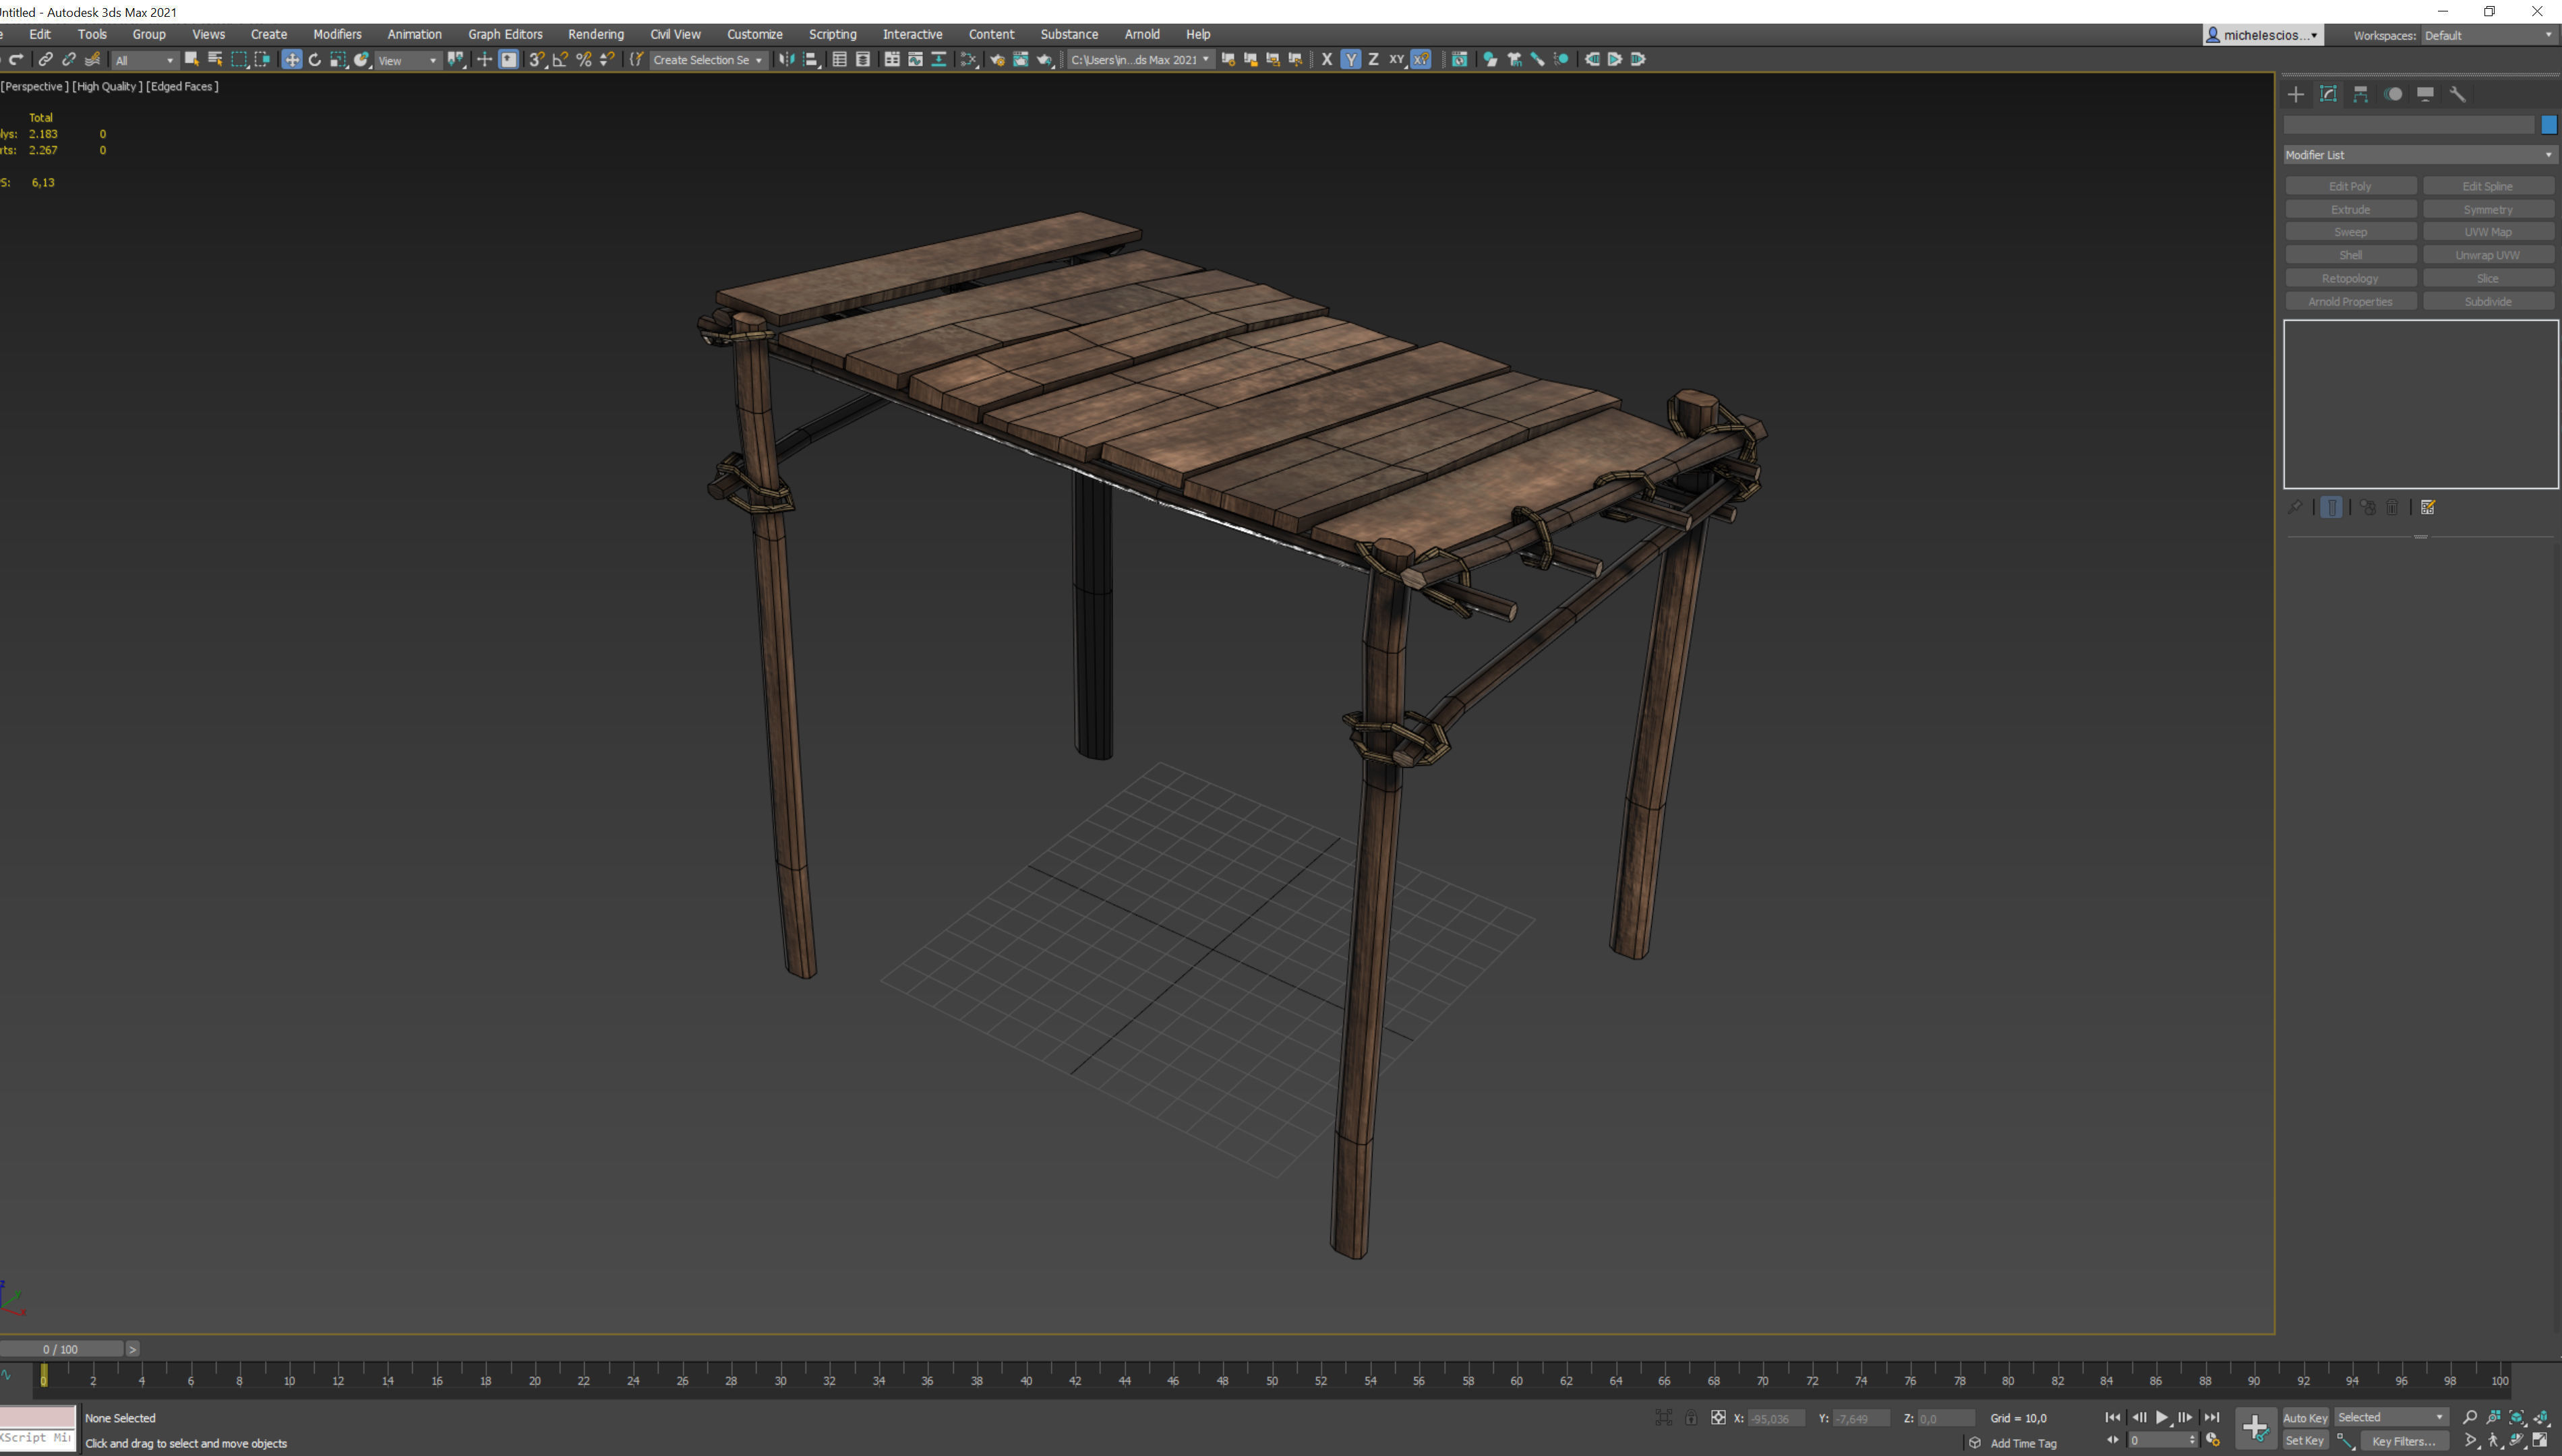This screenshot has width=2562, height=1456.
Task: Click frame 50 on the timeline
Action: point(1272,1380)
